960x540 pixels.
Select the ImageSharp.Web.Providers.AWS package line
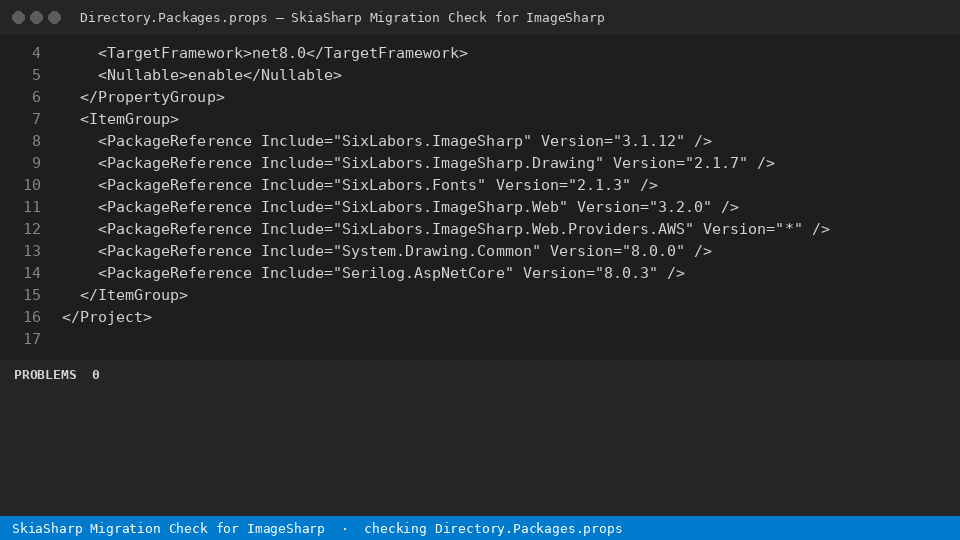pyautogui.click(x=463, y=230)
